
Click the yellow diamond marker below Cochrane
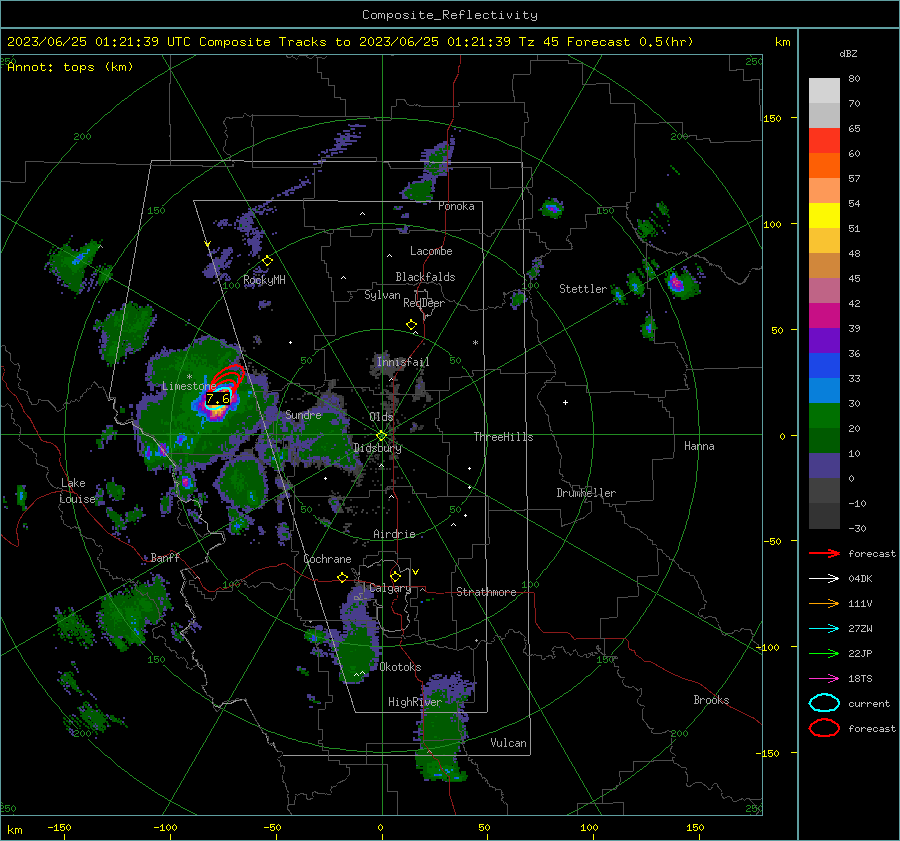pyautogui.click(x=342, y=577)
